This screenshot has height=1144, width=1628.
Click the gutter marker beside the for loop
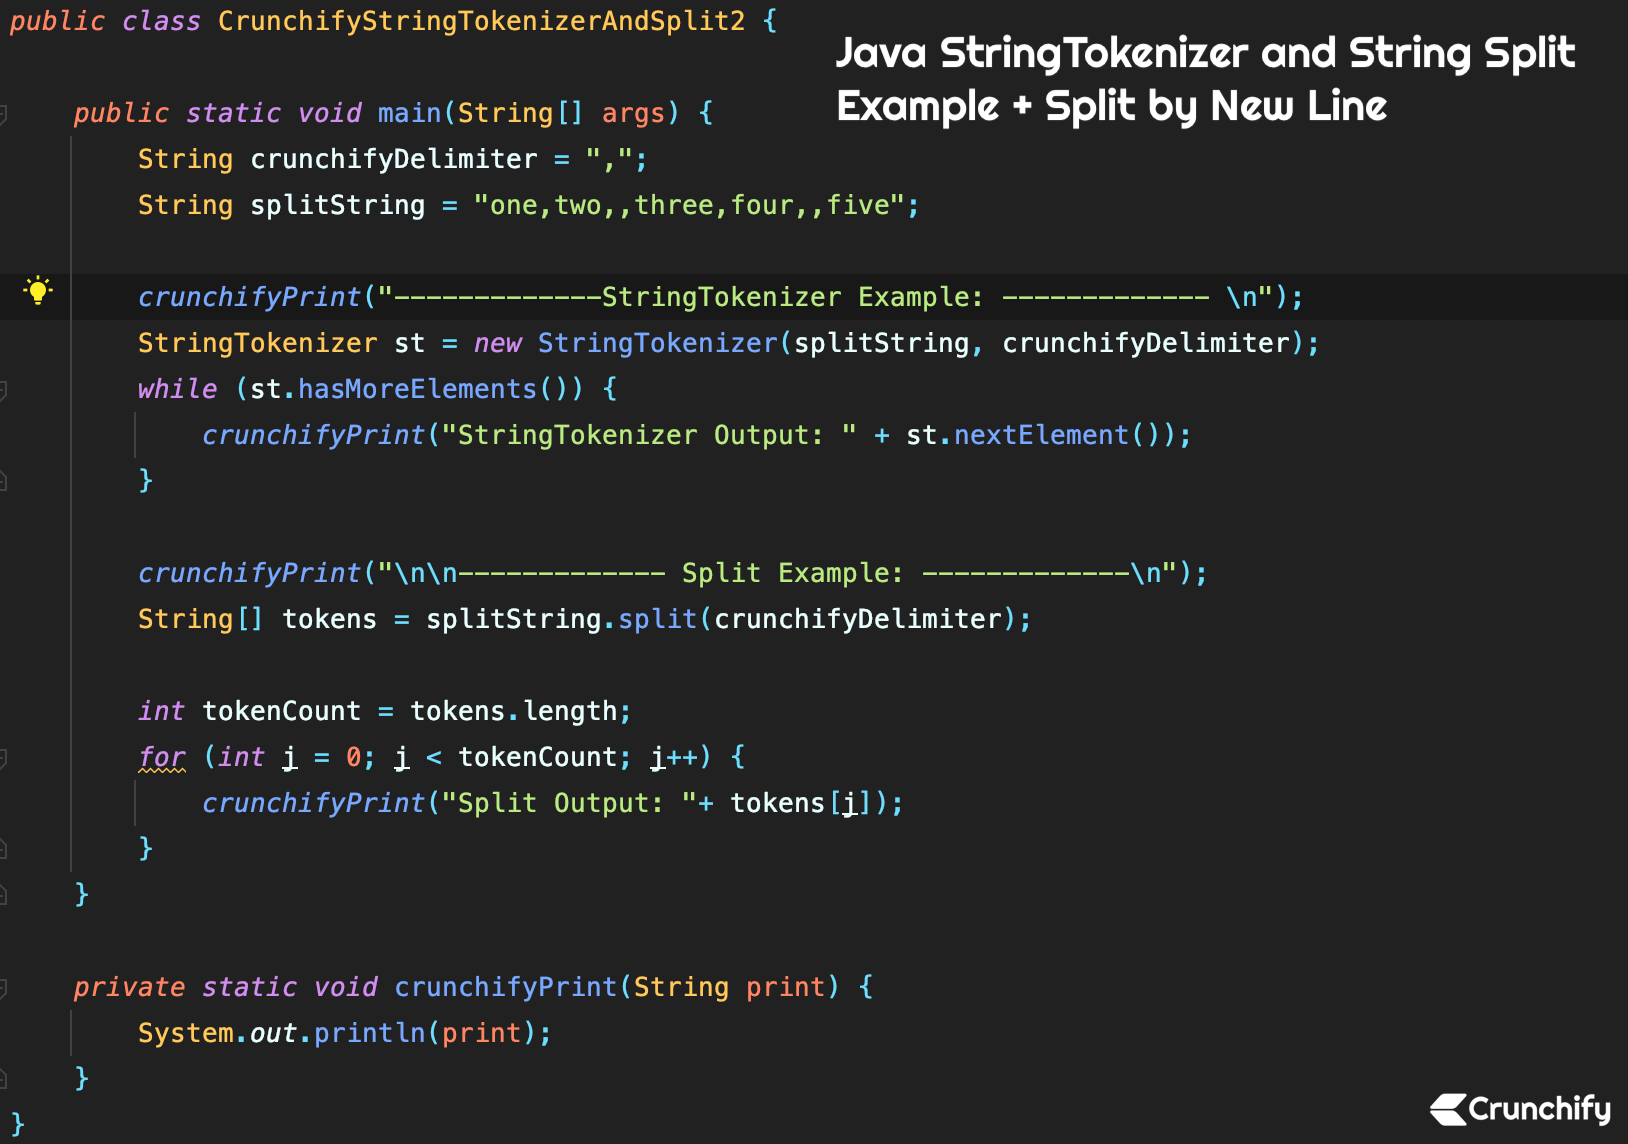[x=7, y=757]
